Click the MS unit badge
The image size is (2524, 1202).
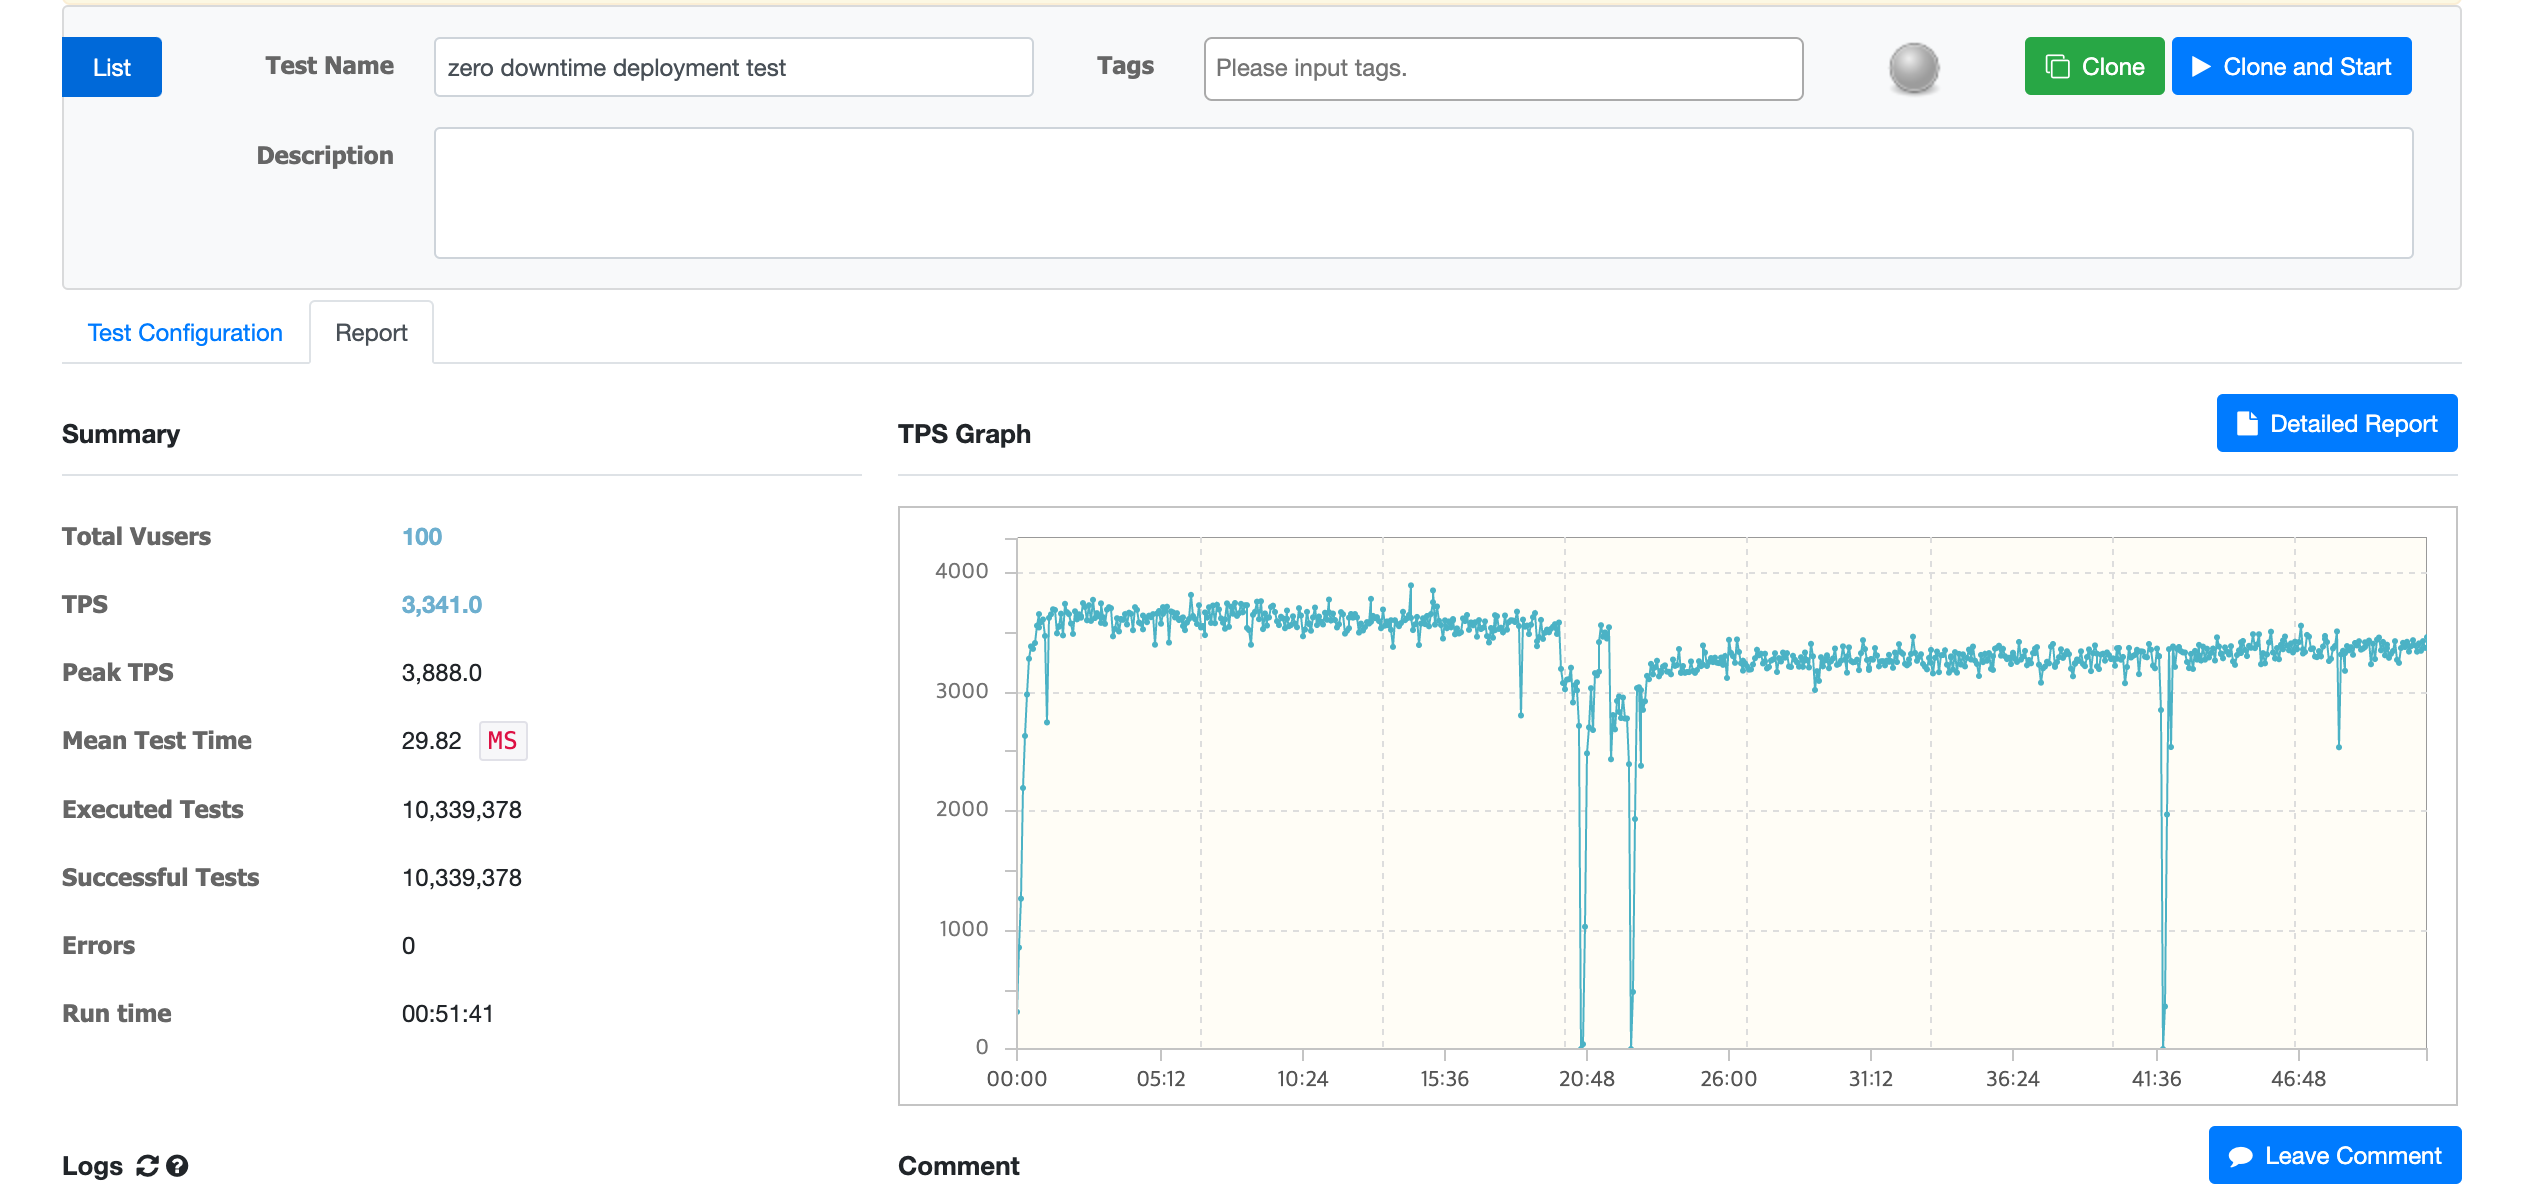pyautogui.click(x=502, y=741)
